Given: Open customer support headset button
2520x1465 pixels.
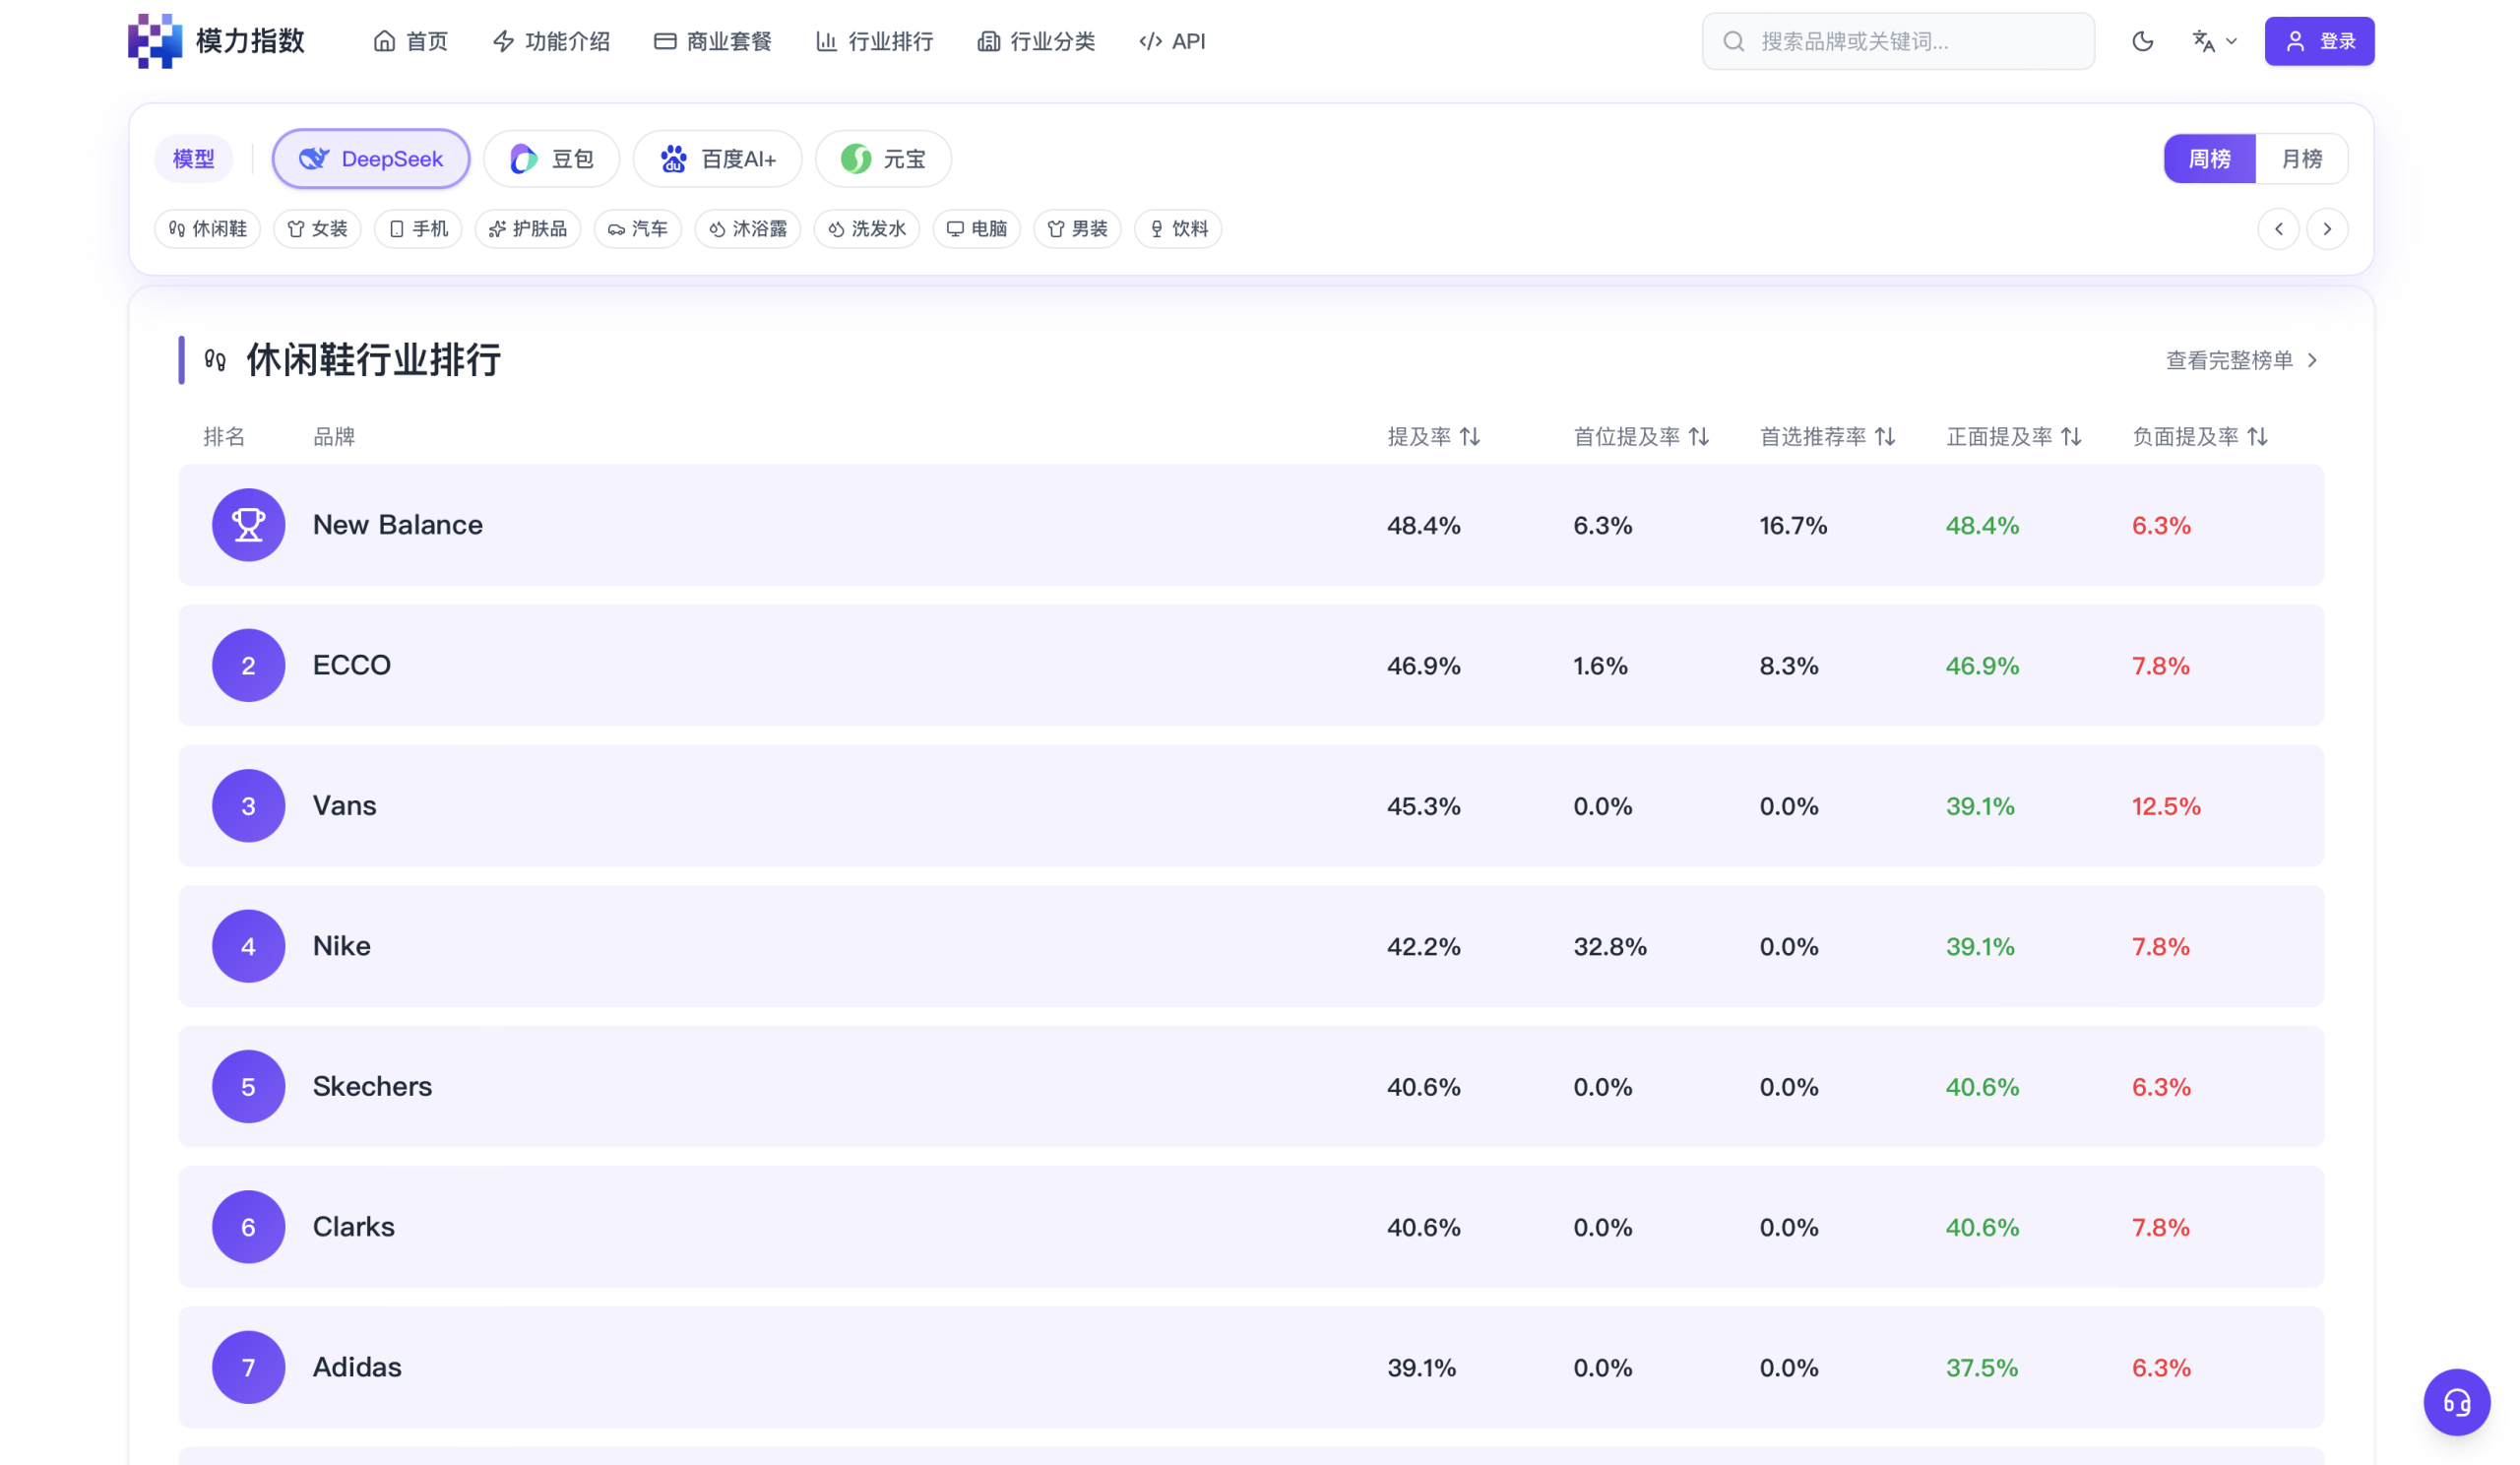Looking at the screenshot, I should (2456, 1402).
